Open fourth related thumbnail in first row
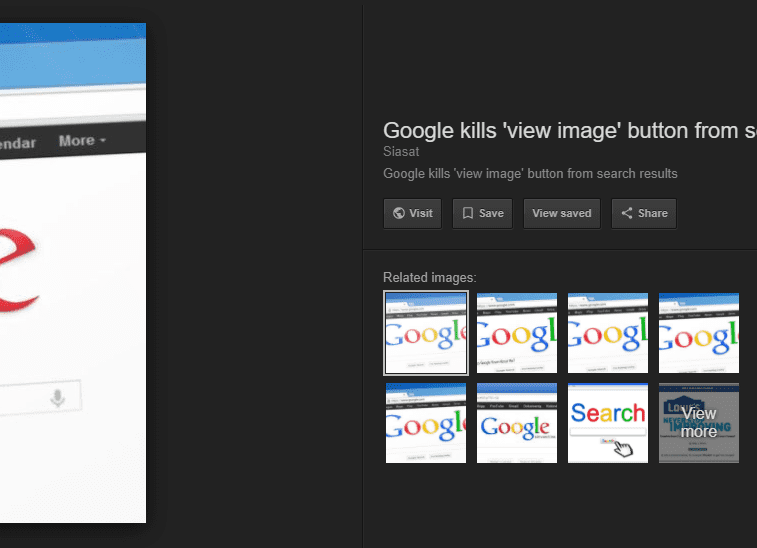This screenshot has height=548, width=757. tap(699, 333)
